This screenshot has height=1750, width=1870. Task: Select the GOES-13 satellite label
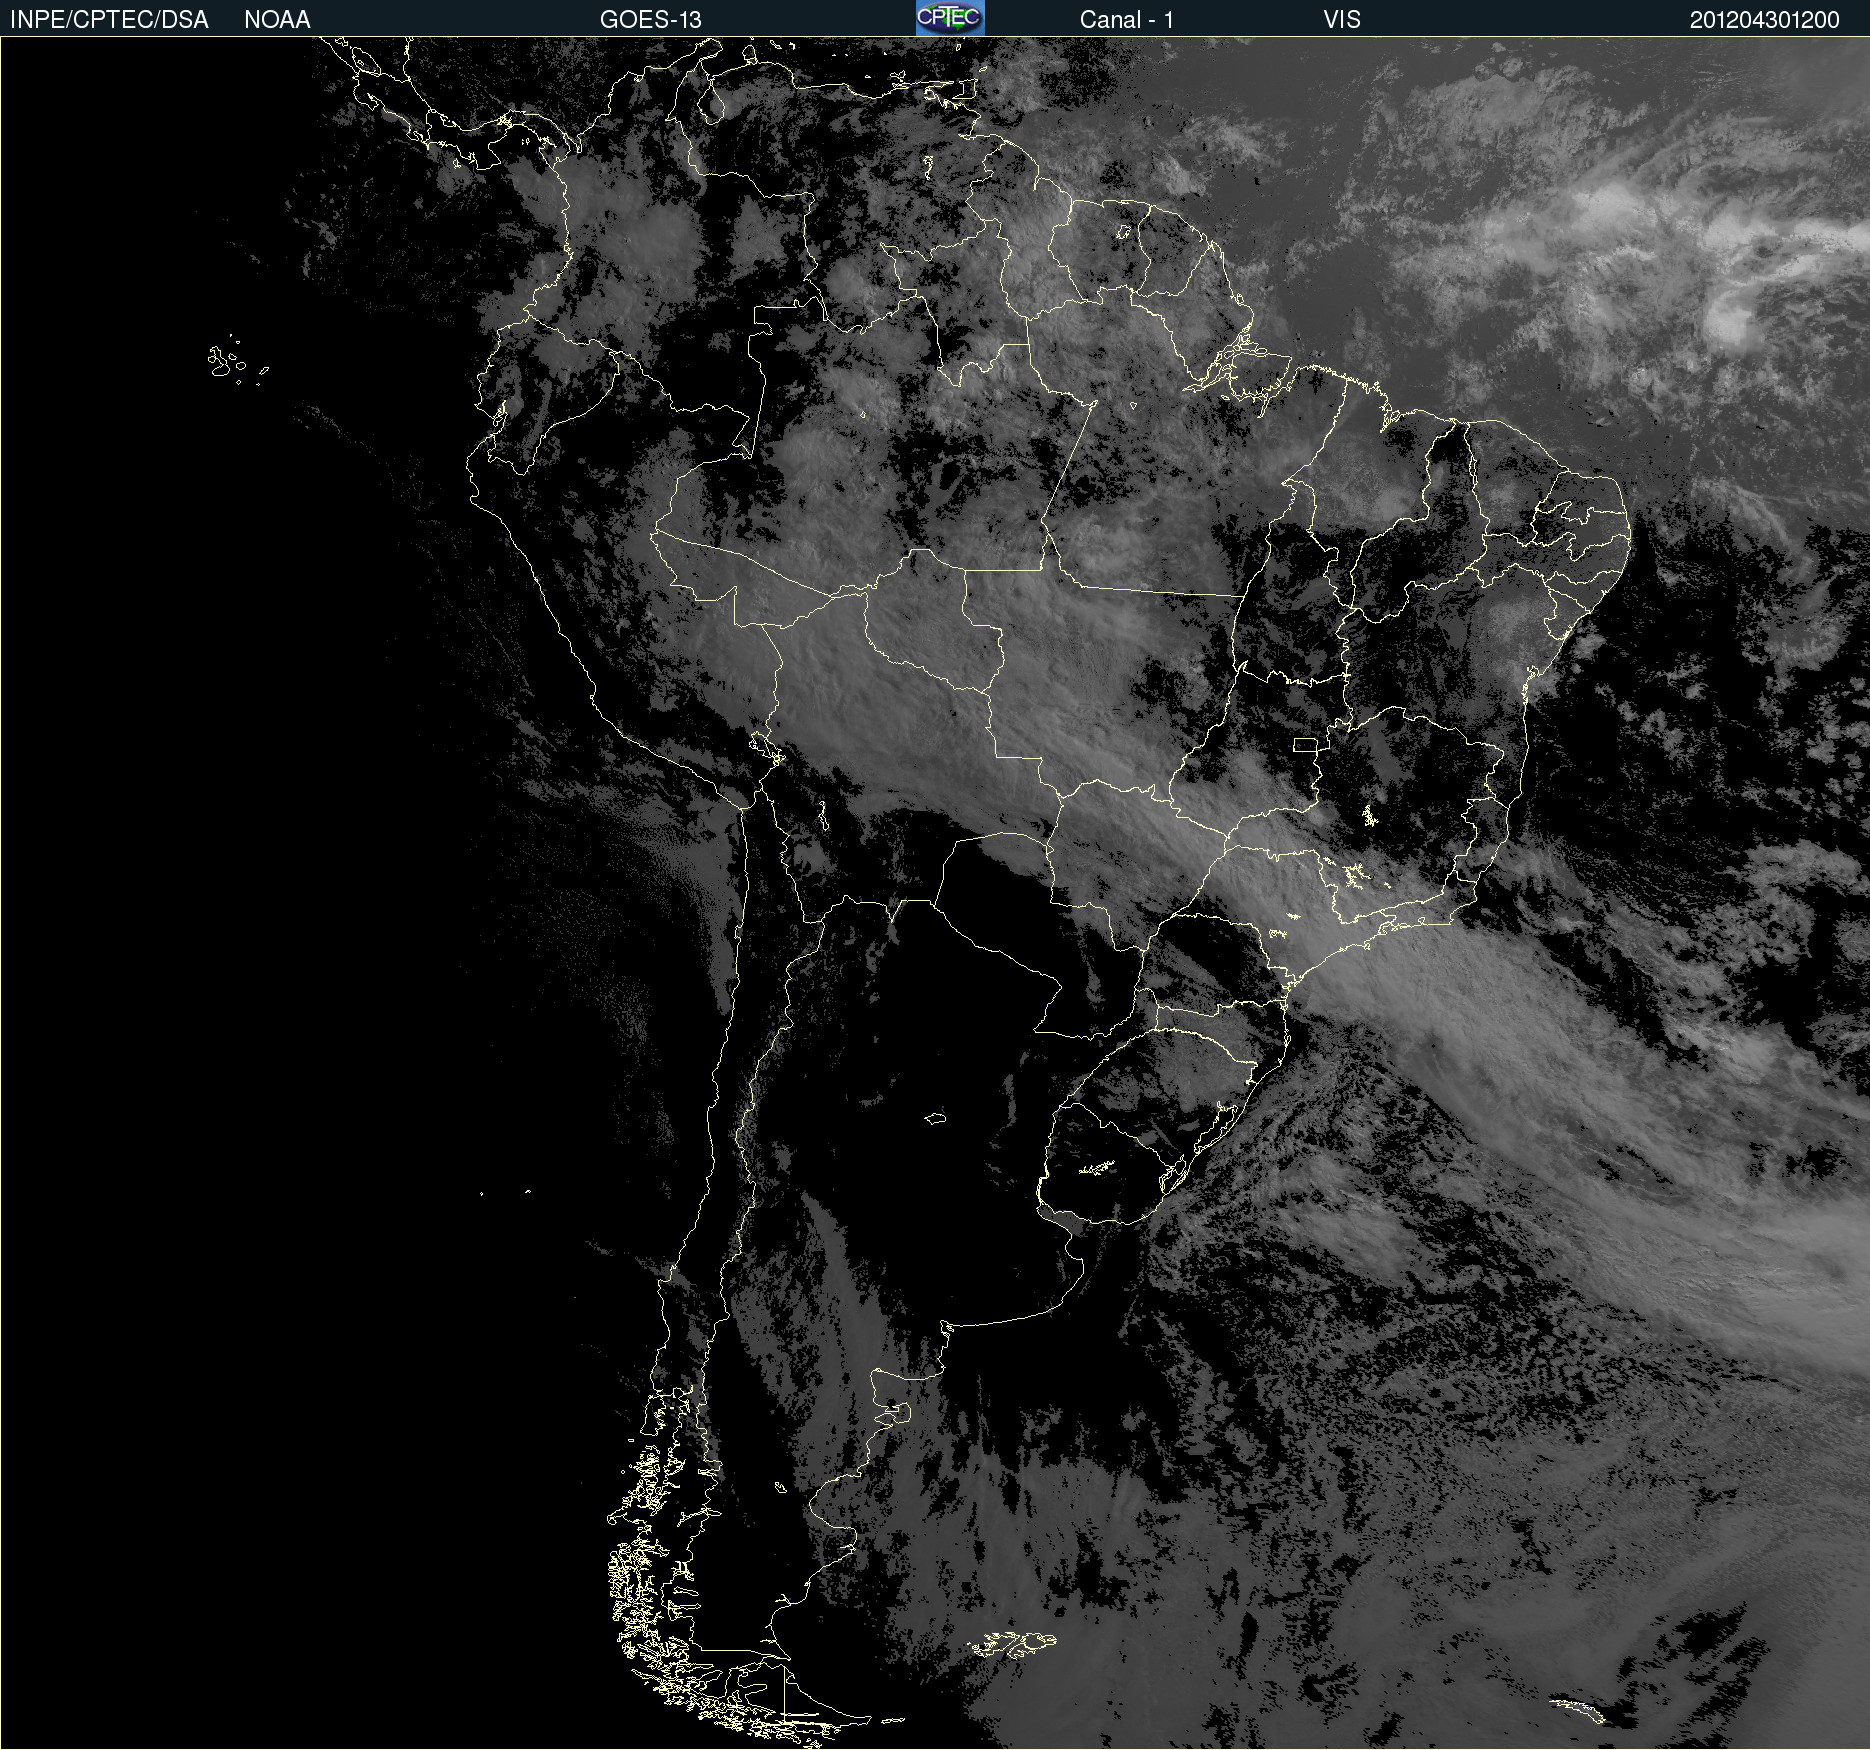[650, 20]
